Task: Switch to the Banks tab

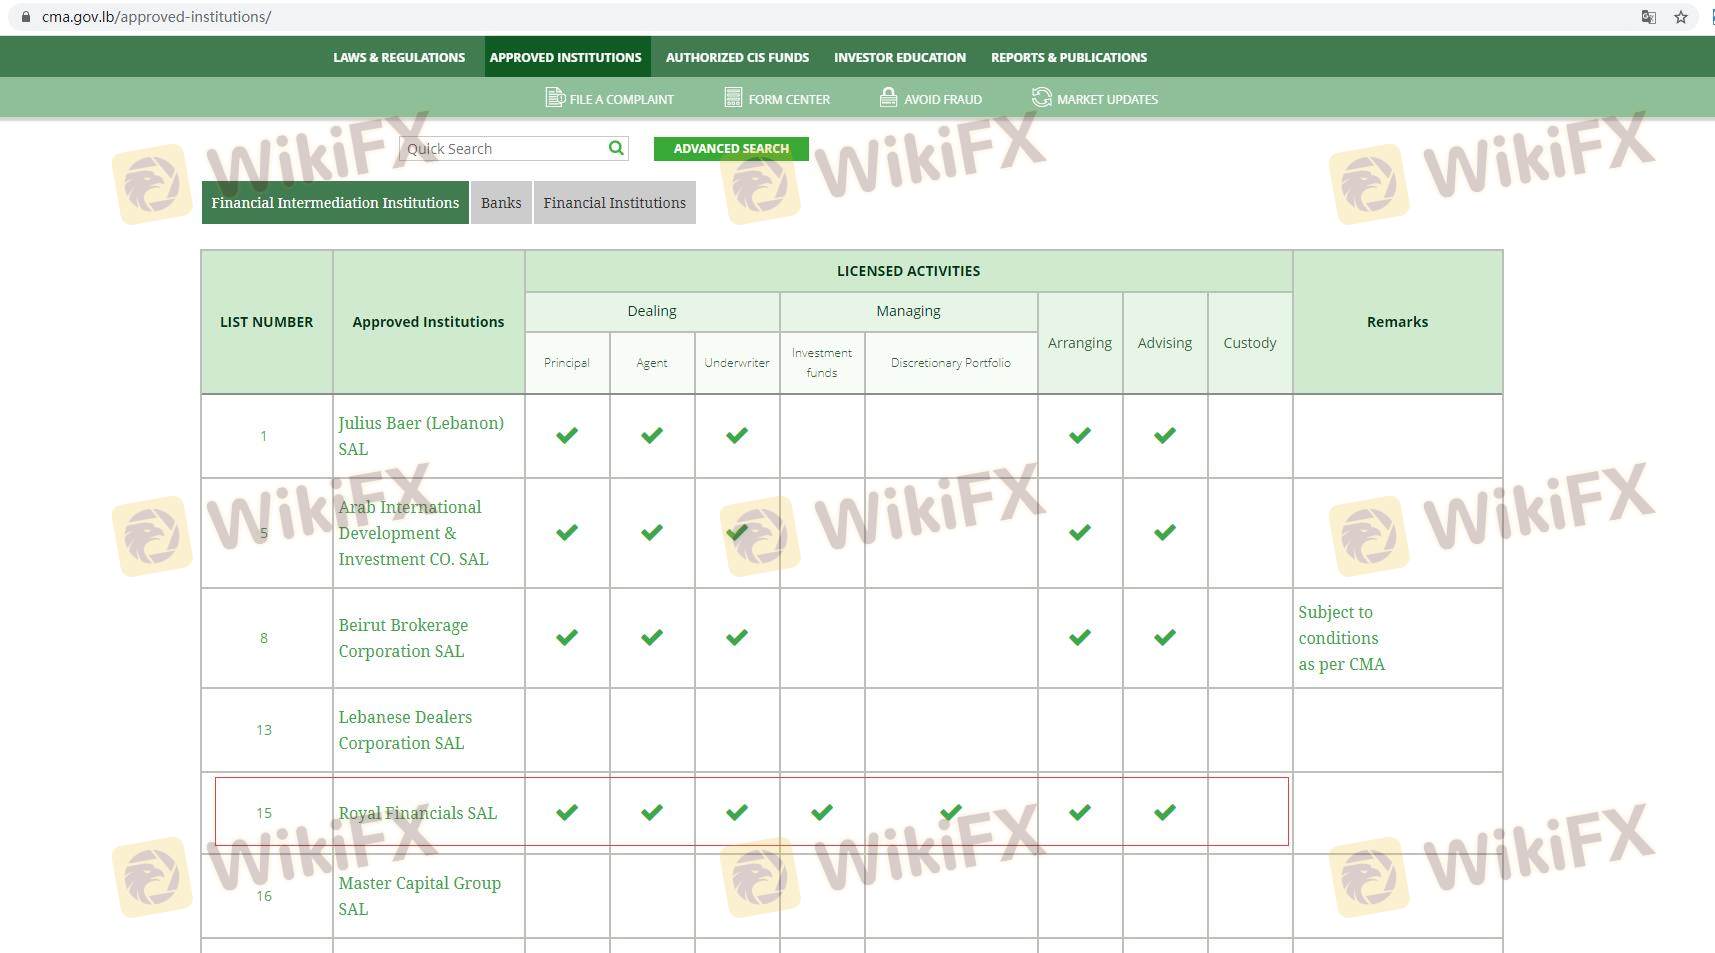Action: (501, 203)
